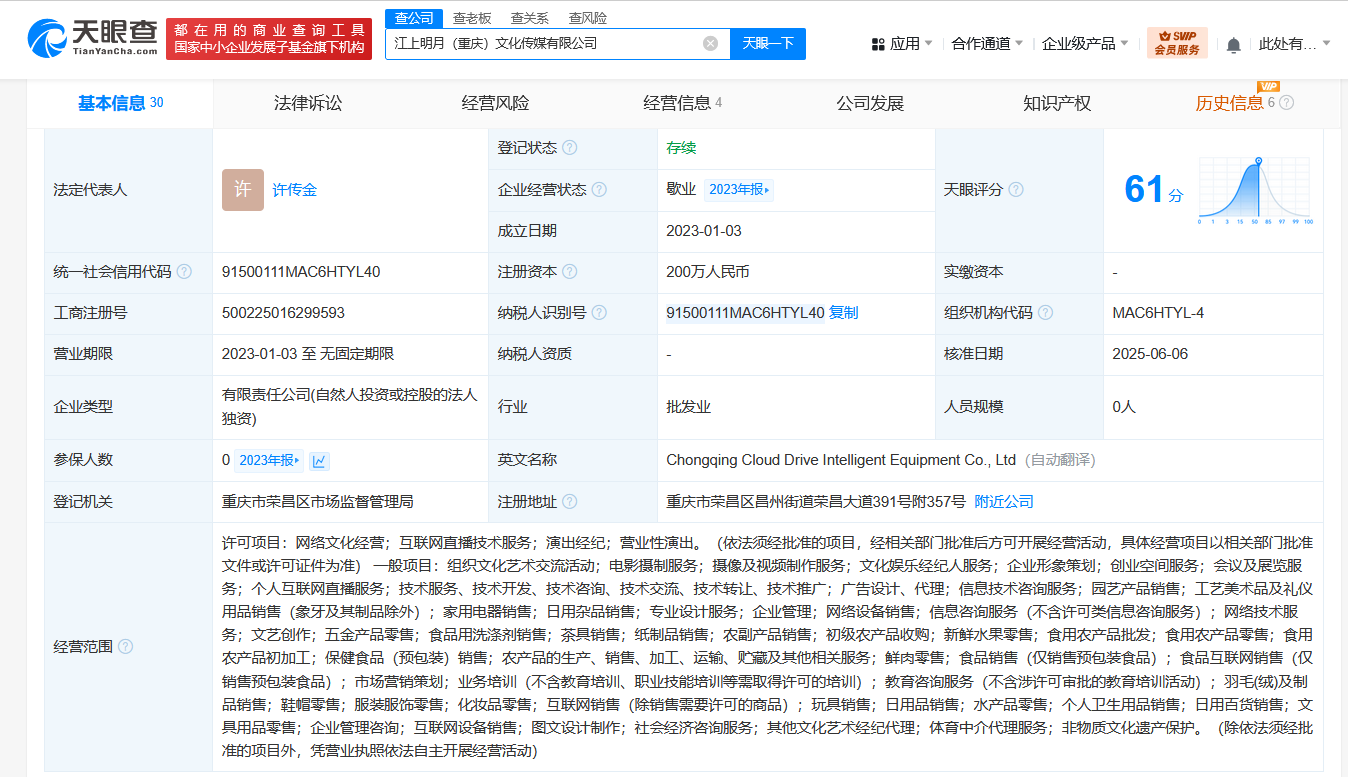The image size is (1348, 777).
Task: Open trend chart icon beside insured count
Action: point(319,461)
